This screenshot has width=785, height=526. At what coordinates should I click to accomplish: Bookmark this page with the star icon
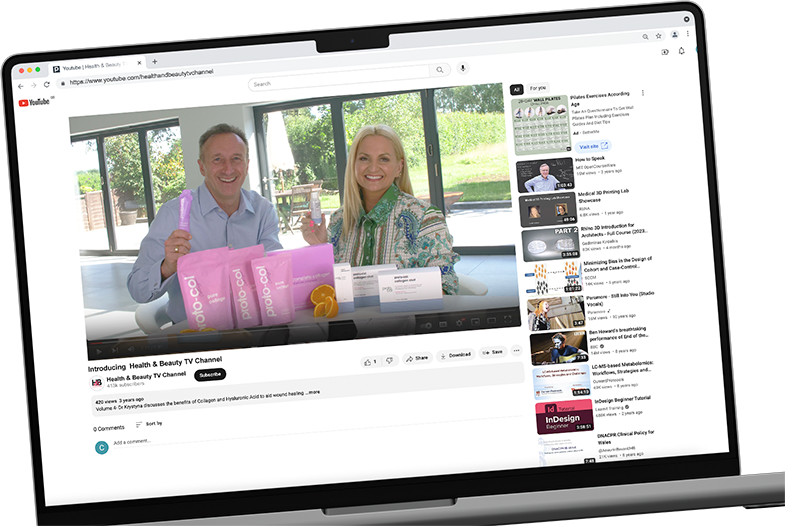coord(659,36)
